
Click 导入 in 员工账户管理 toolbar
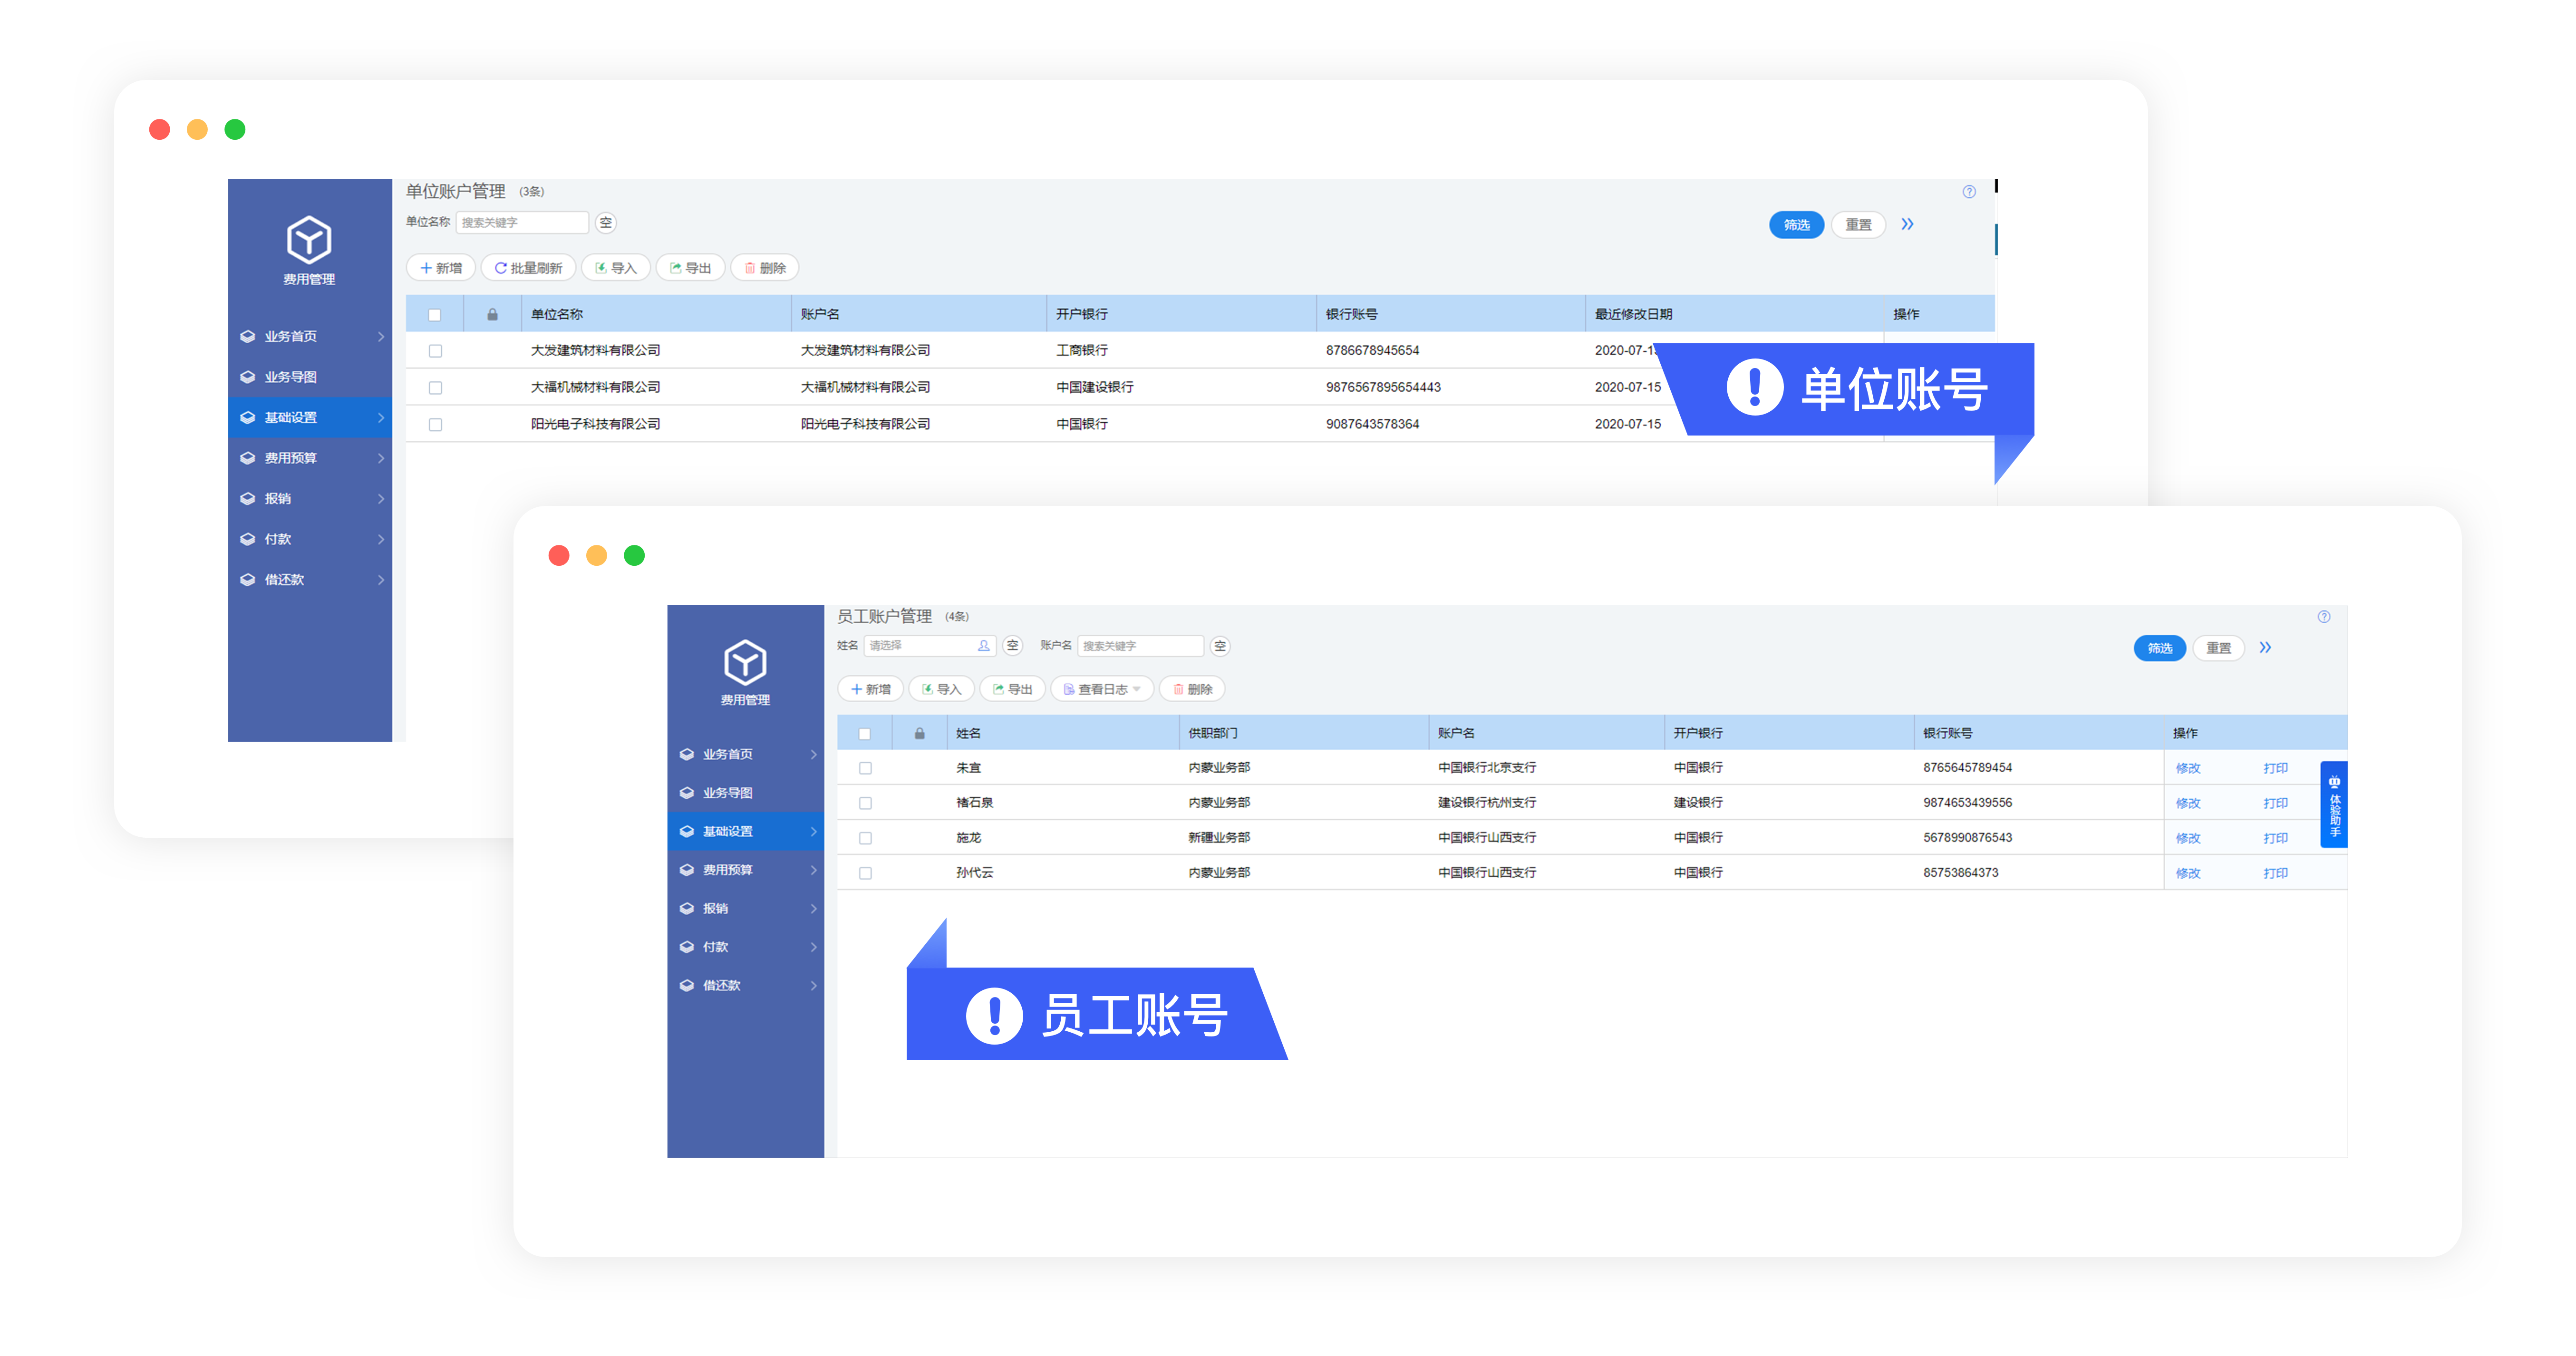point(941,689)
